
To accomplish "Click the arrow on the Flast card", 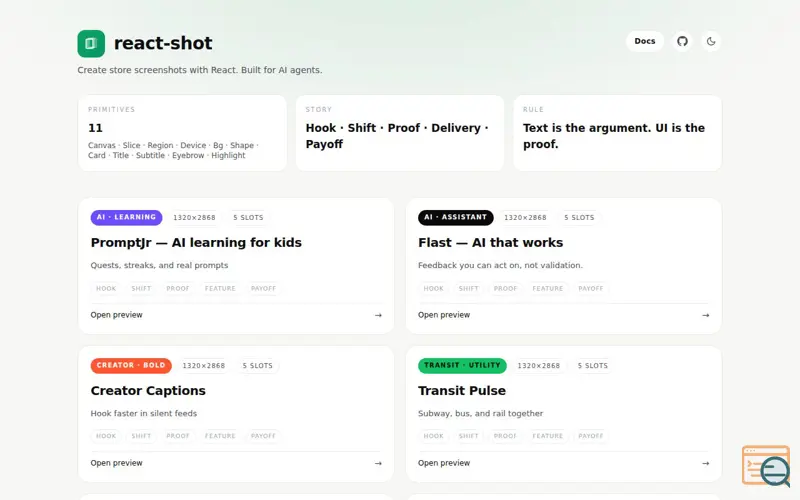I will coord(706,315).
